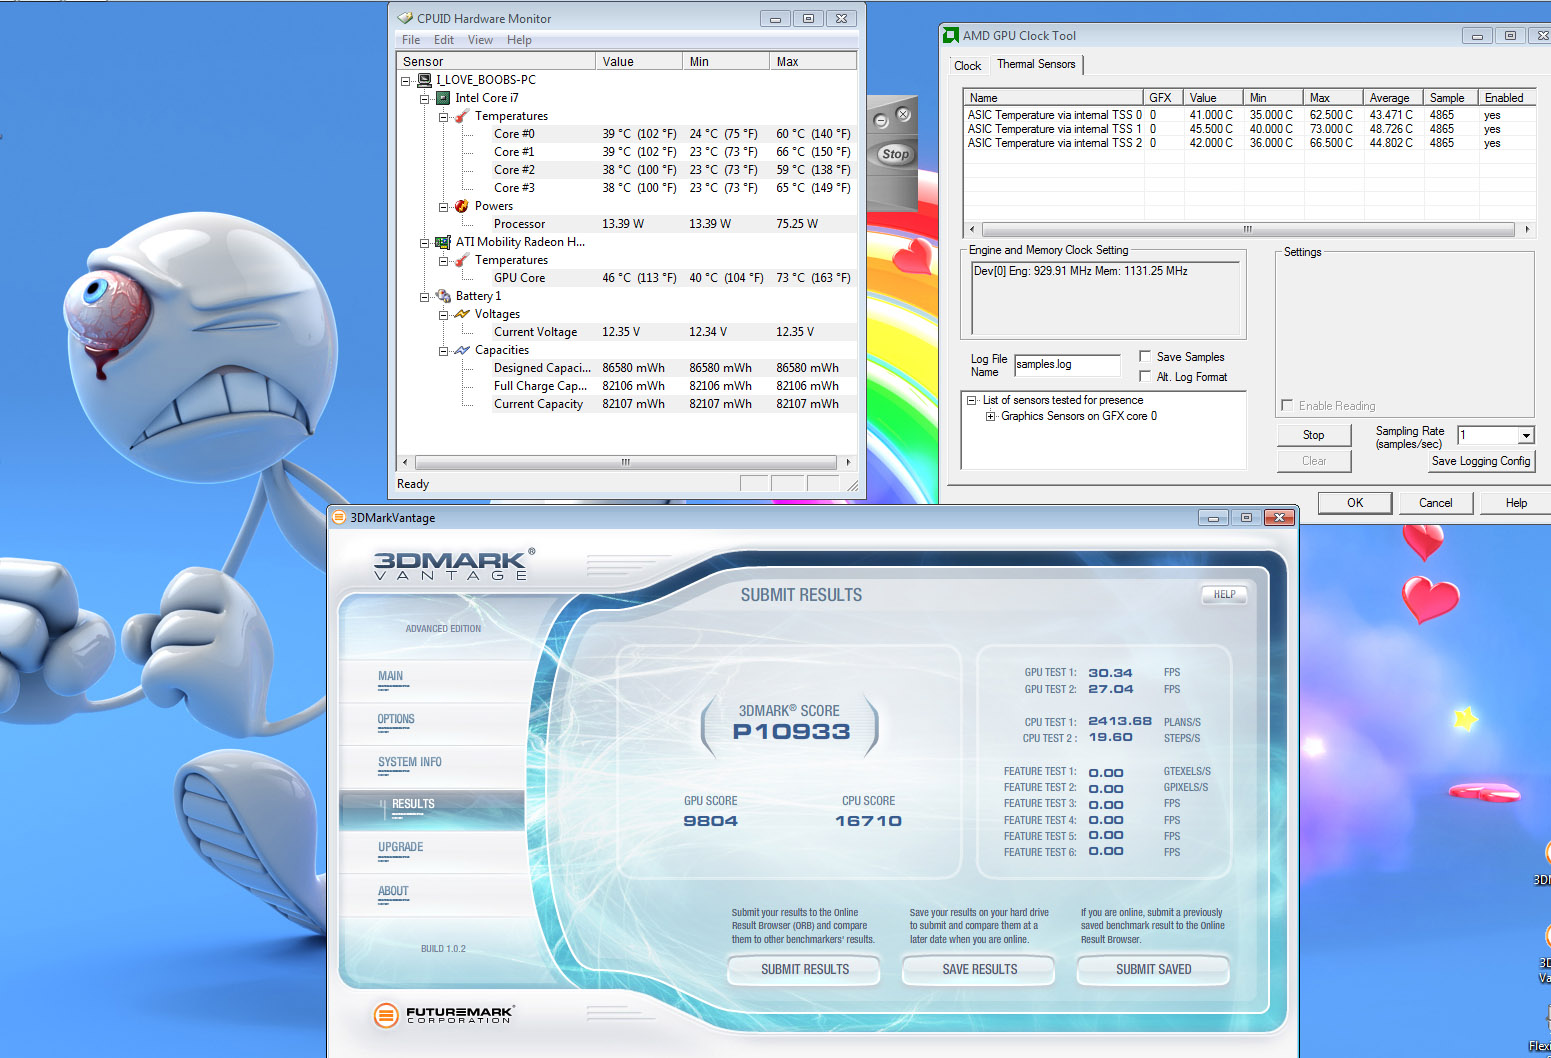This screenshot has width=1551, height=1058.
Task: Click the Clear button in GPU Clock Tool
Action: click(1314, 461)
